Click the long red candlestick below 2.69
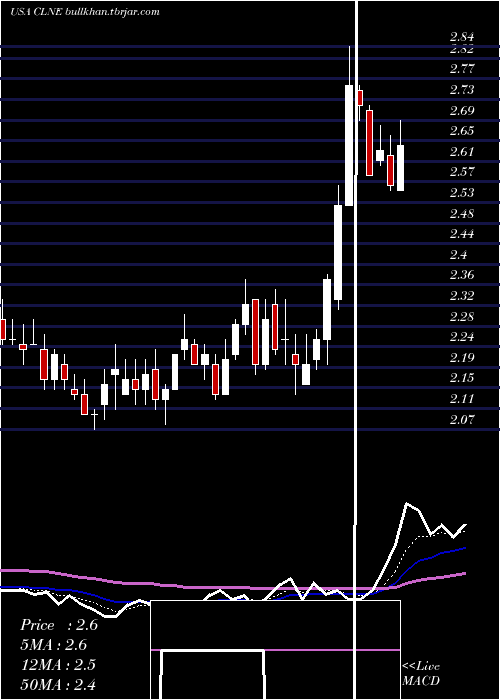The image size is (500, 700). coord(370,143)
